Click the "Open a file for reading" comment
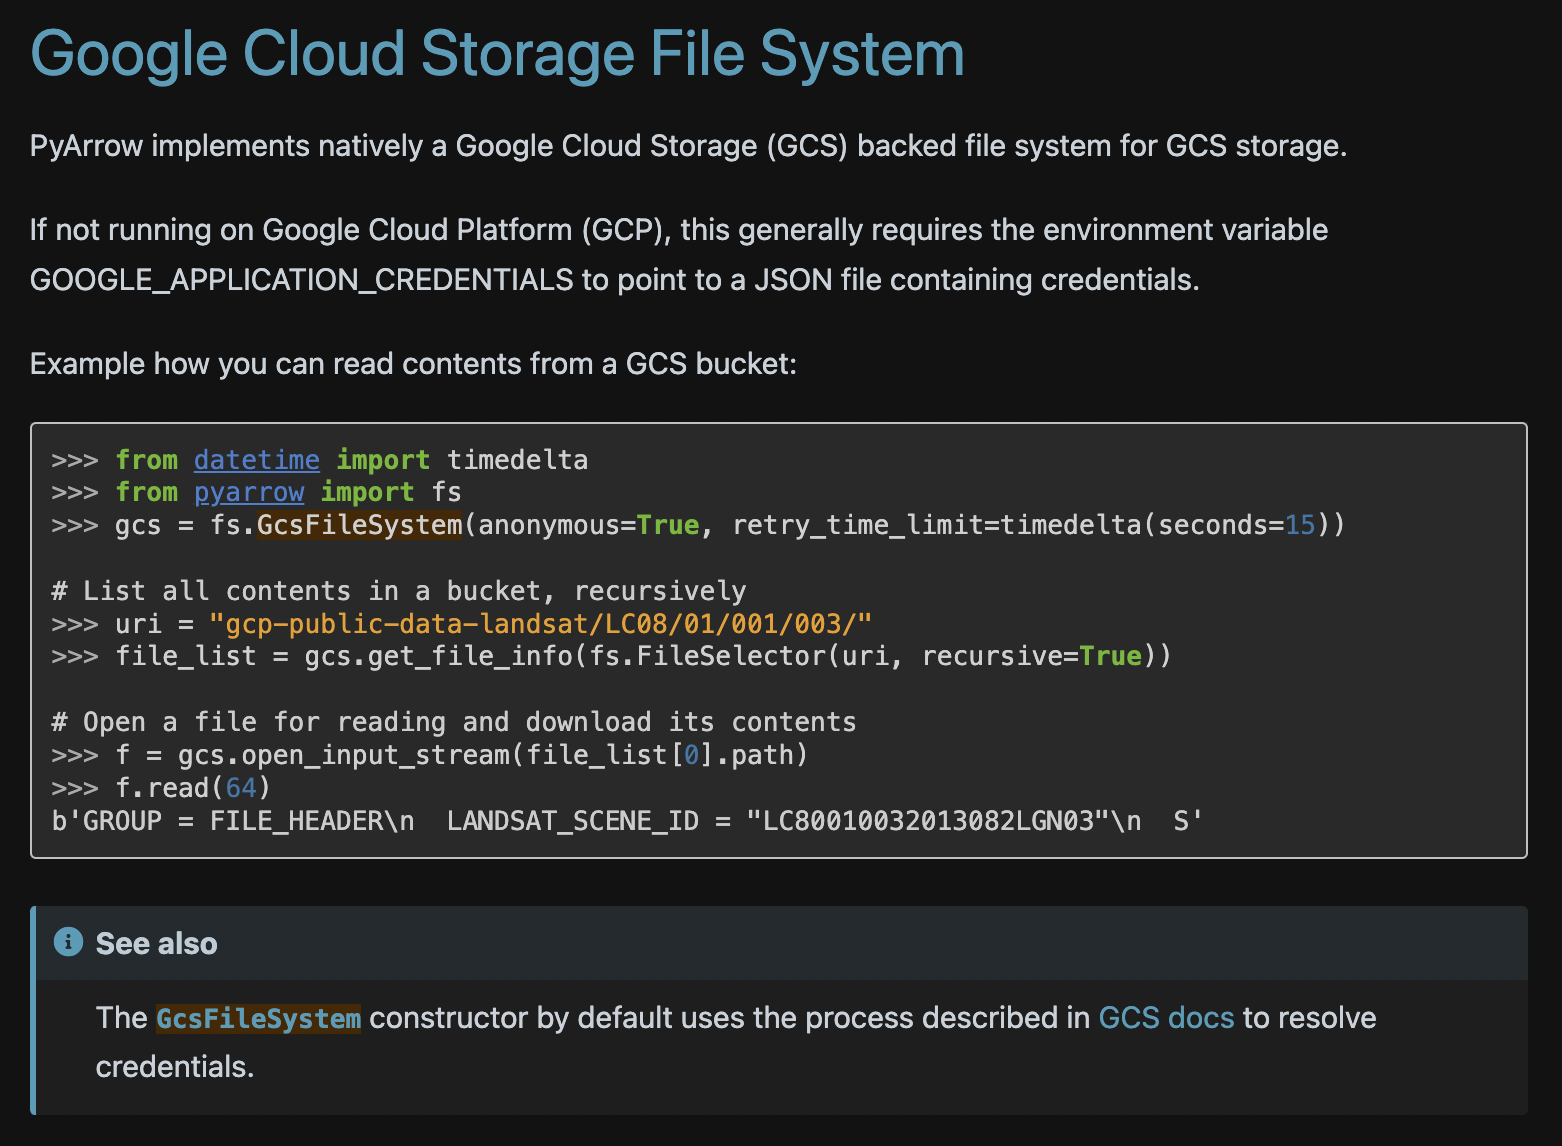This screenshot has height=1146, width=1562. [x=453, y=722]
